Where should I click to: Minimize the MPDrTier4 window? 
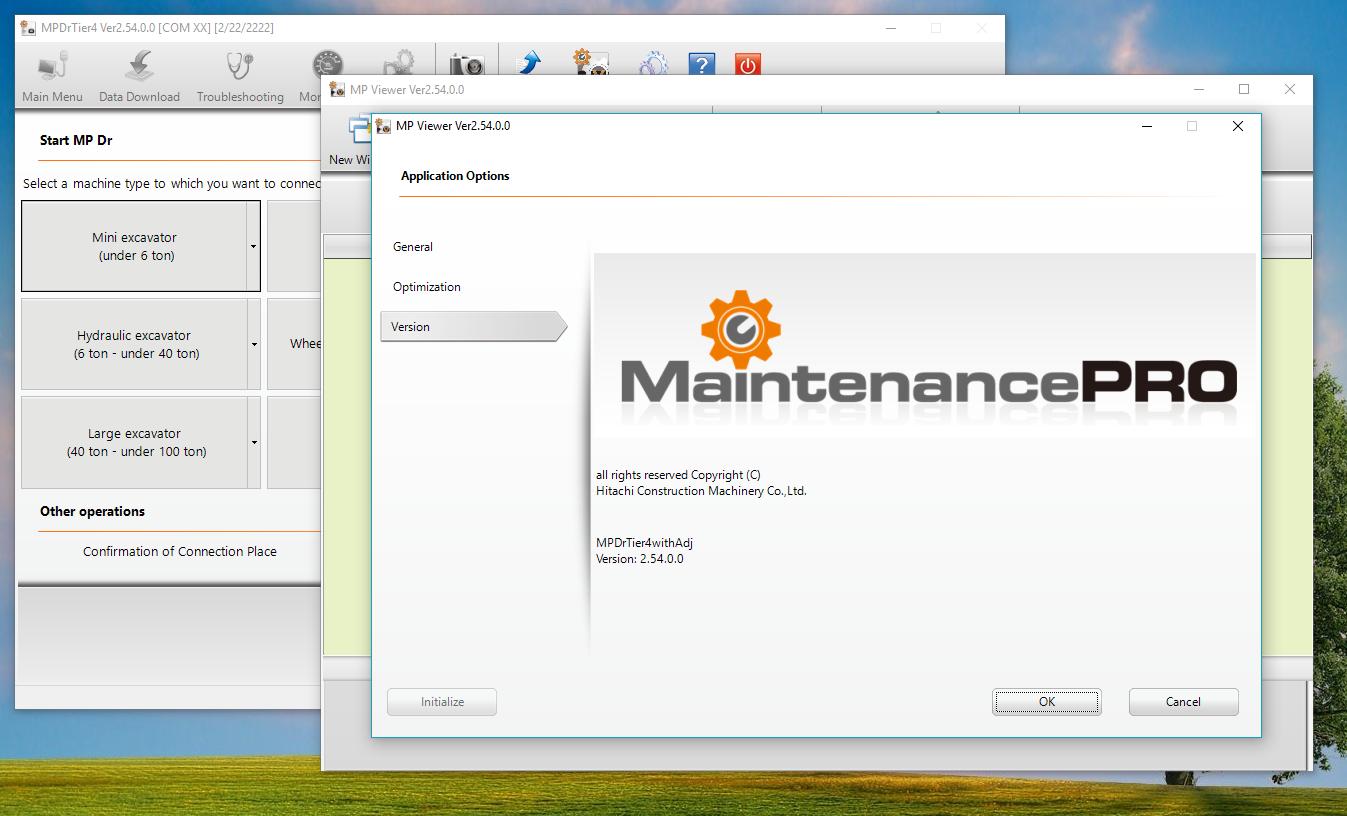891,28
